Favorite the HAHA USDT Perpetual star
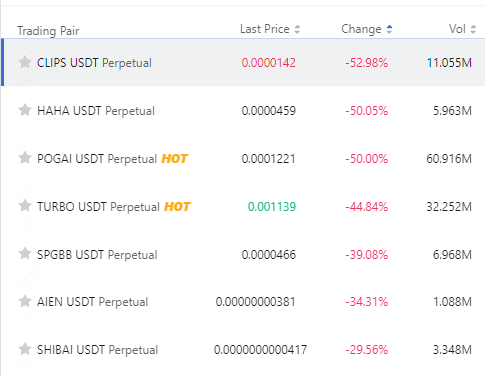The image size is (485, 376). click(25, 110)
